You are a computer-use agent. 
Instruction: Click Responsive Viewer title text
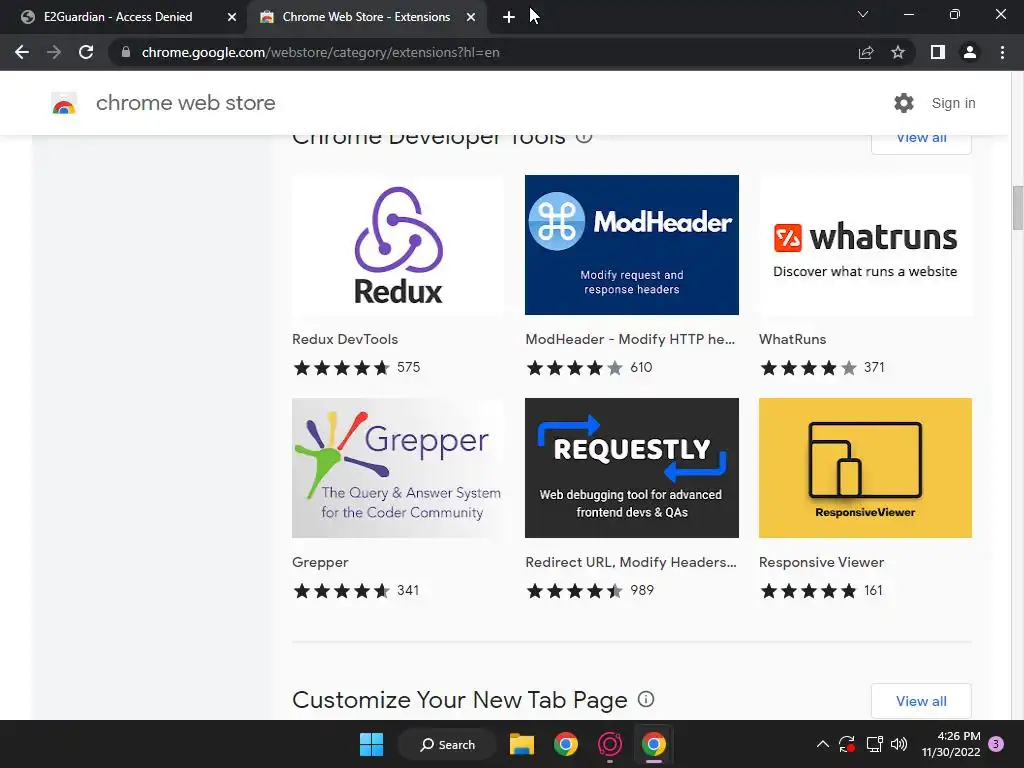[x=822, y=562]
